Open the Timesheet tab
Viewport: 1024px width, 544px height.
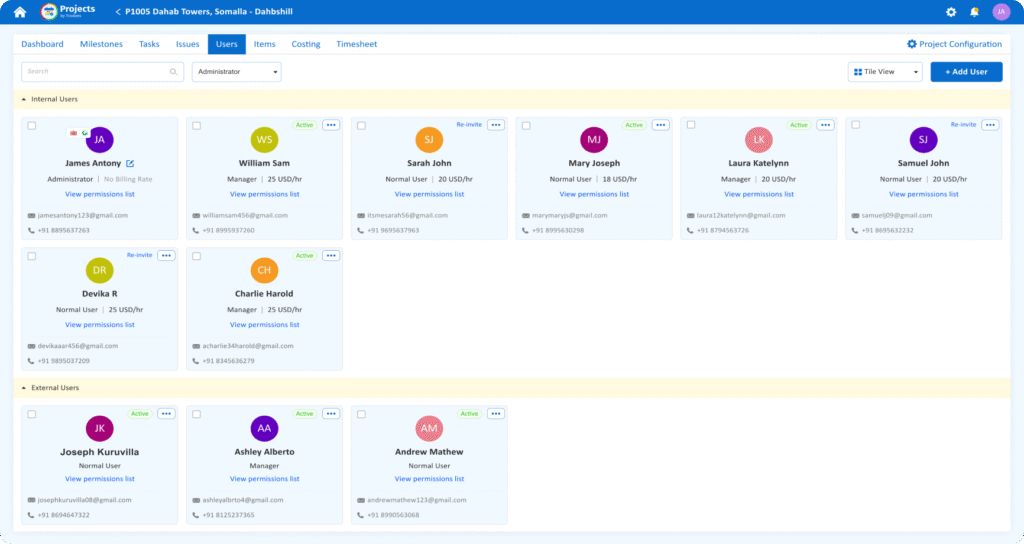click(x=357, y=44)
